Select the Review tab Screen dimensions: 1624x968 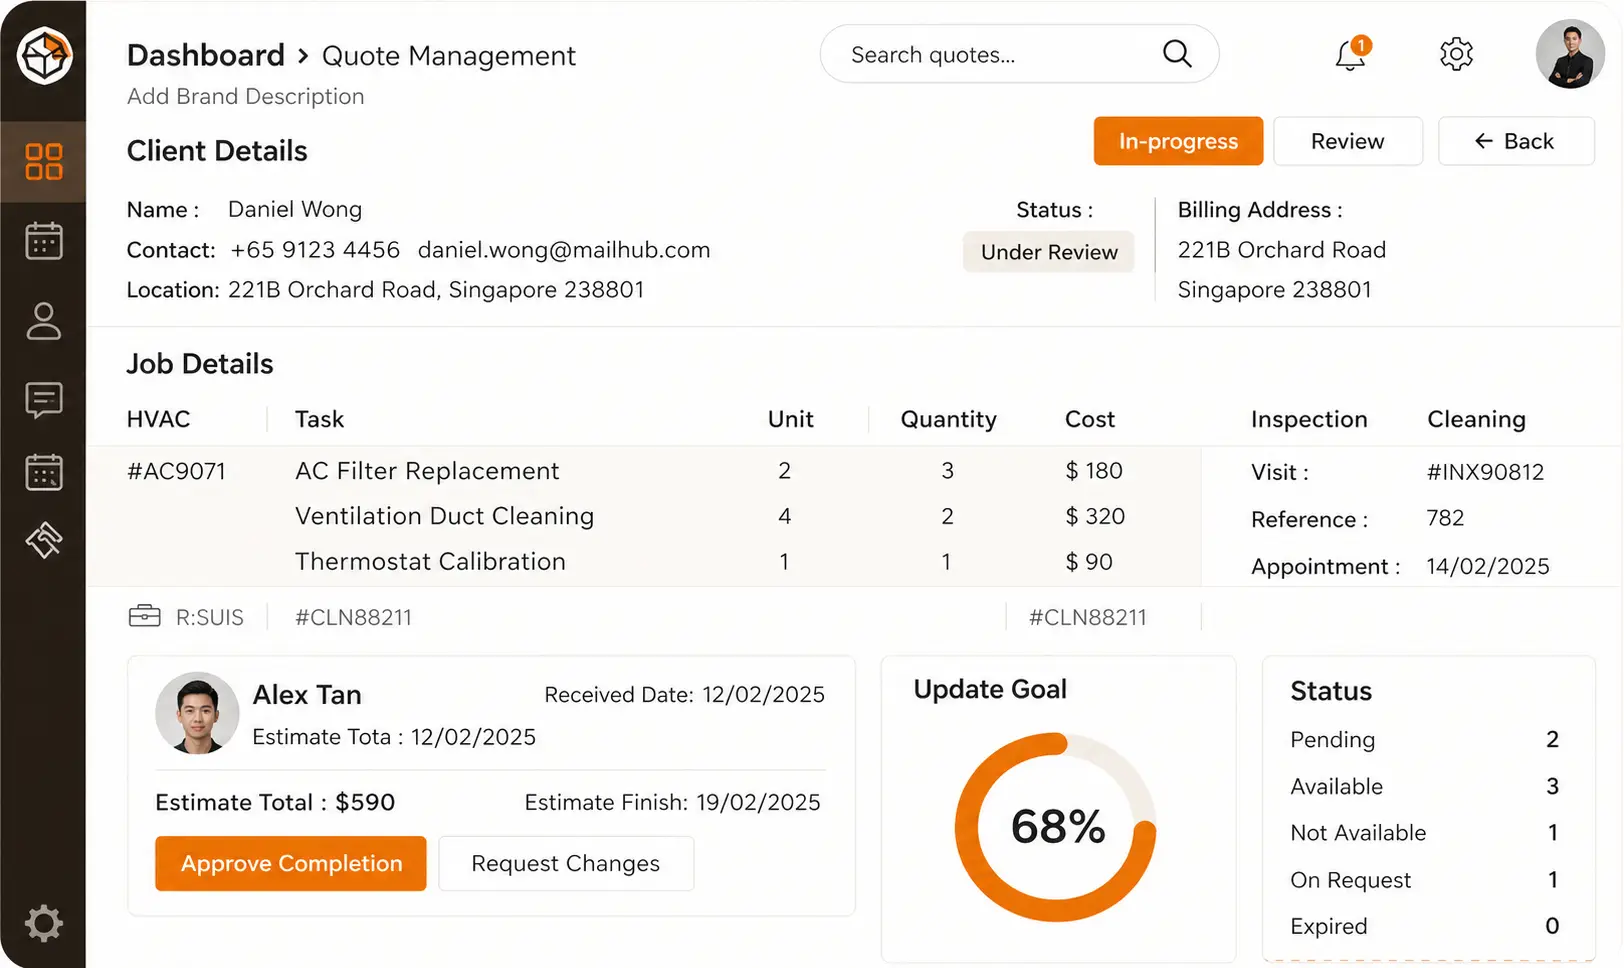(x=1348, y=141)
